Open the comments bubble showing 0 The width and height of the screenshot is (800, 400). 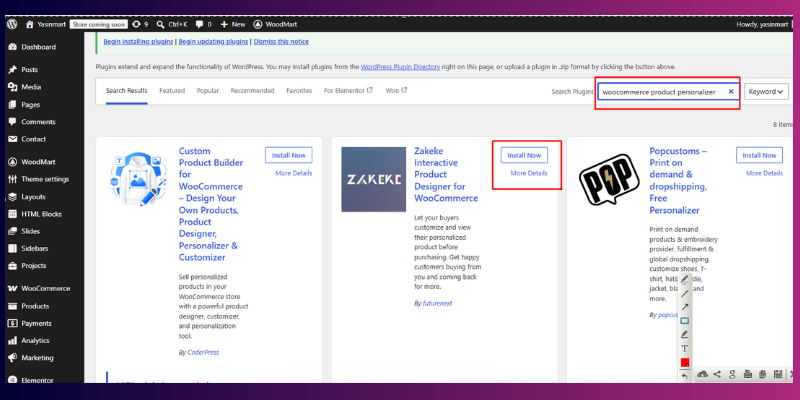pyautogui.click(x=203, y=24)
